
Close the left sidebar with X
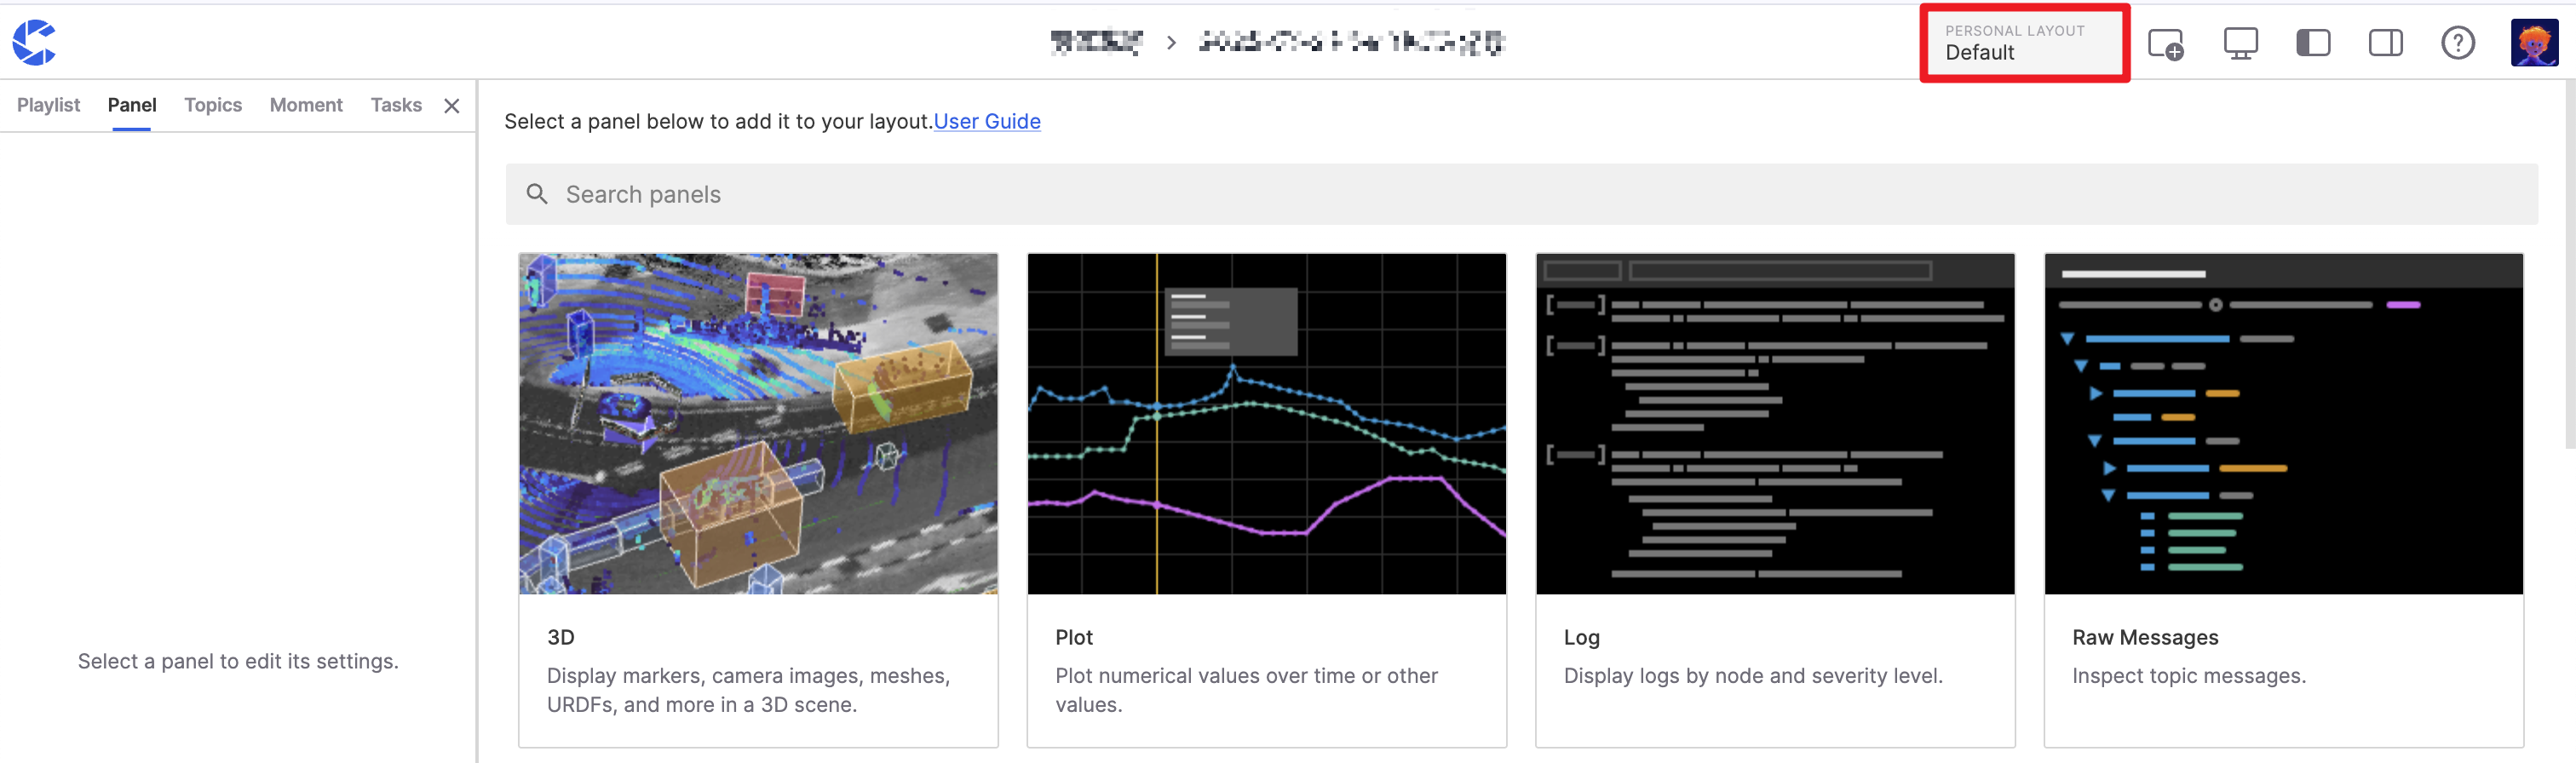pyautogui.click(x=452, y=106)
